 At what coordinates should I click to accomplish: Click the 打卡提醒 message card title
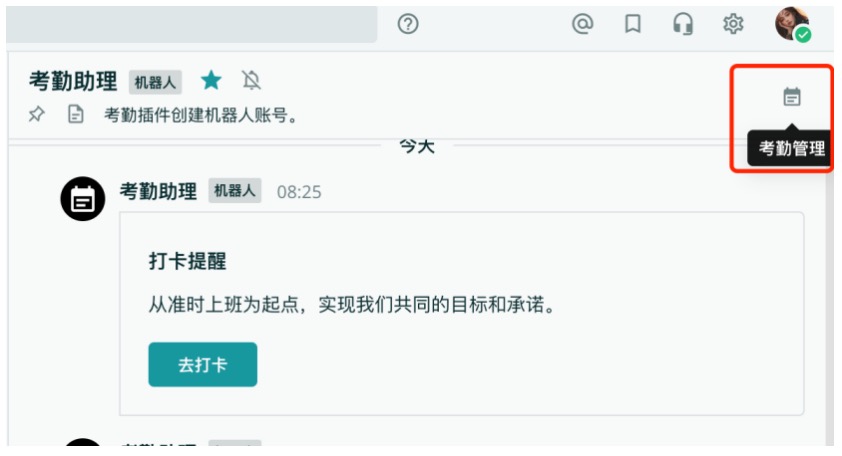[x=187, y=261]
